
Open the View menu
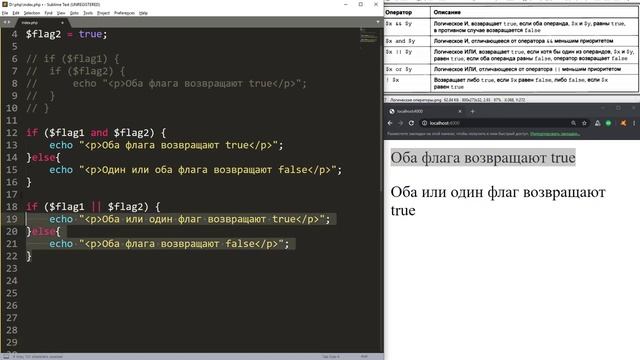61,13
